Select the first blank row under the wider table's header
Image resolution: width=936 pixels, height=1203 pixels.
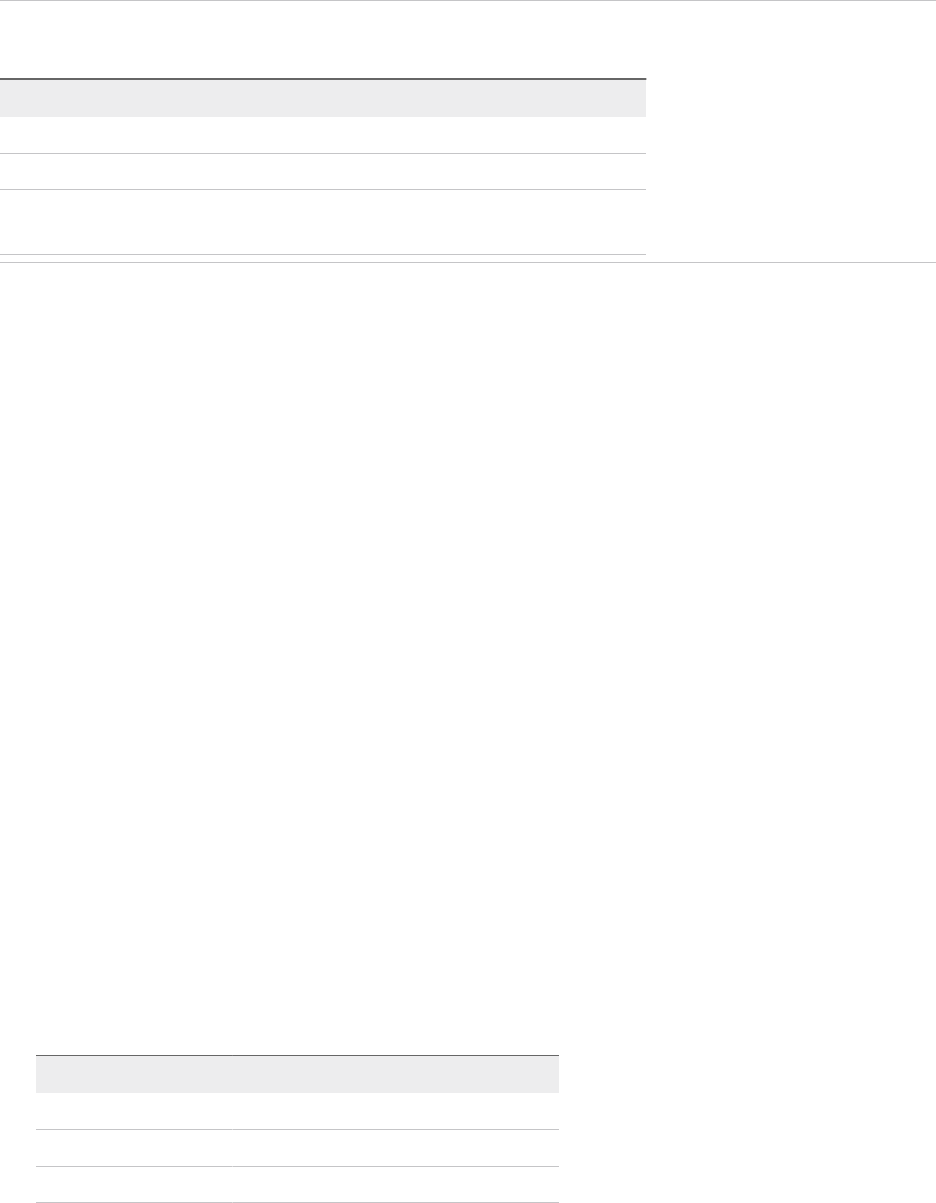tap(323, 135)
